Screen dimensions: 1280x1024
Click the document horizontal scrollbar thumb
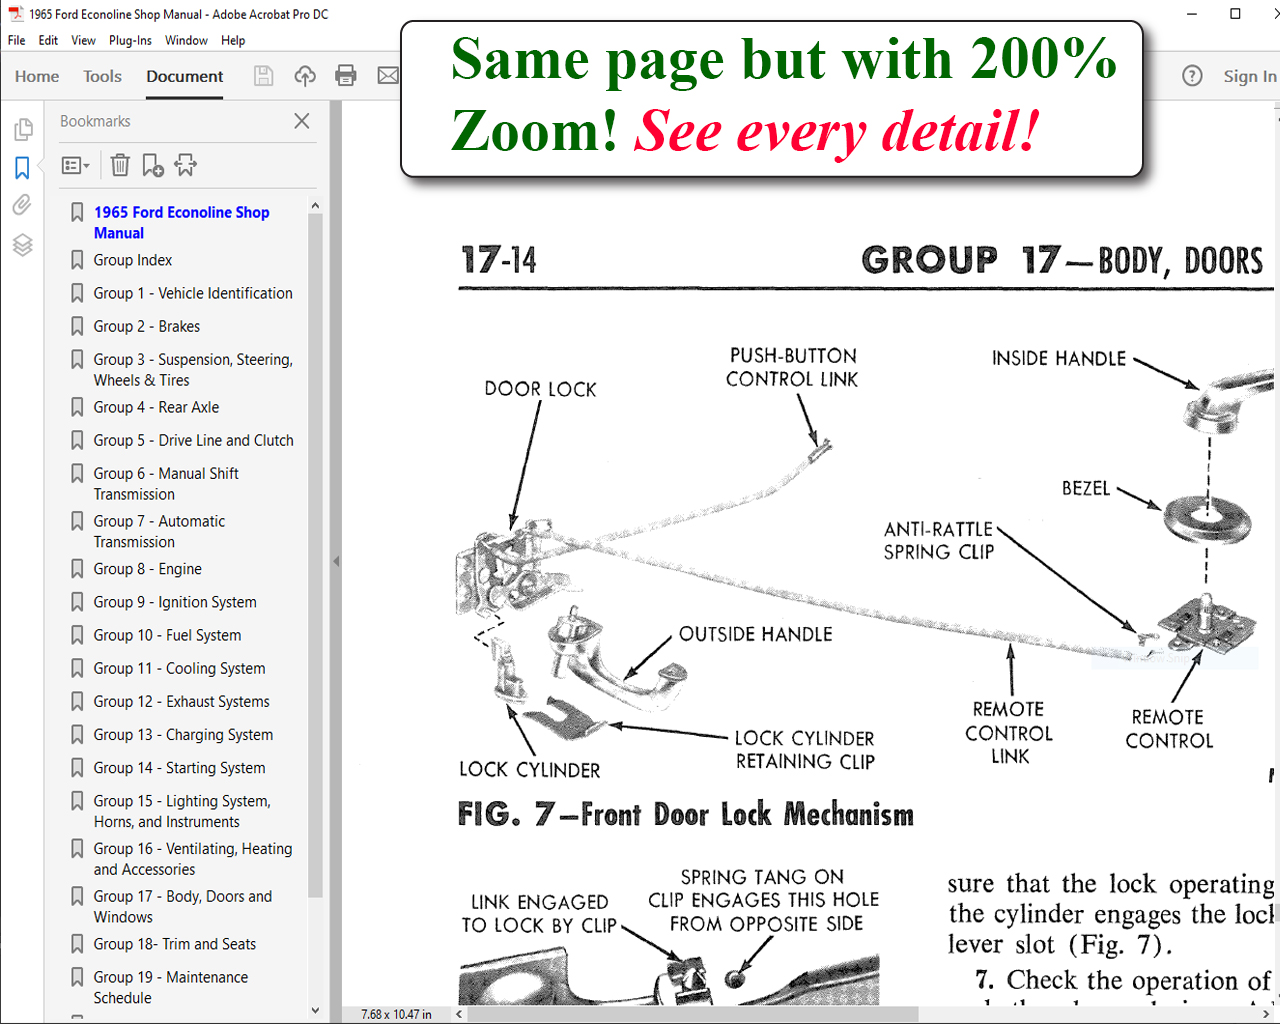(x=694, y=1013)
